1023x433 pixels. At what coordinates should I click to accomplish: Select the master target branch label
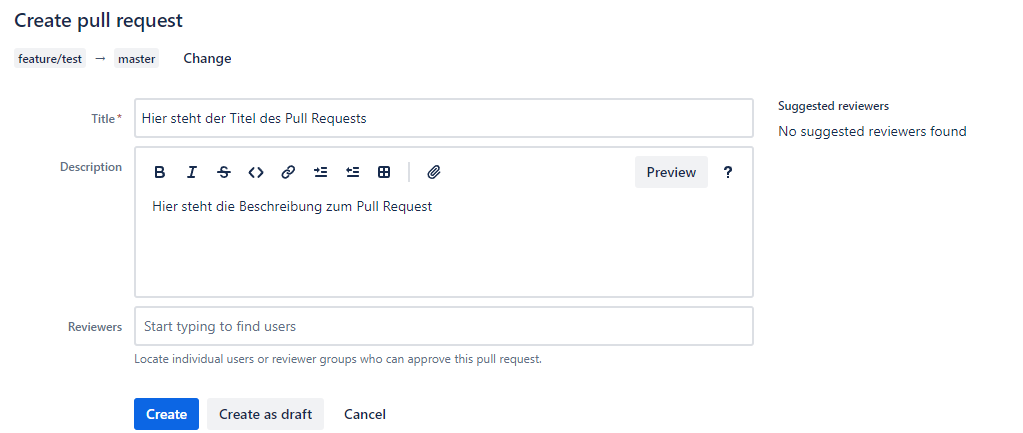pyautogui.click(x=136, y=59)
